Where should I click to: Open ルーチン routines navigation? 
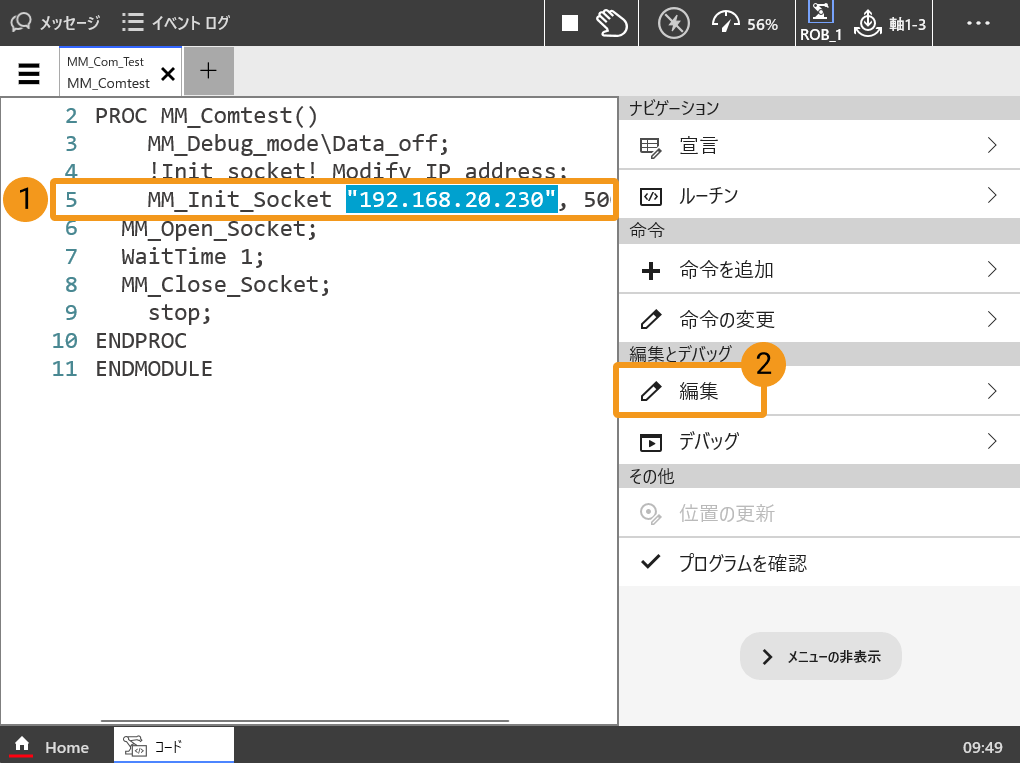pyautogui.click(x=819, y=195)
